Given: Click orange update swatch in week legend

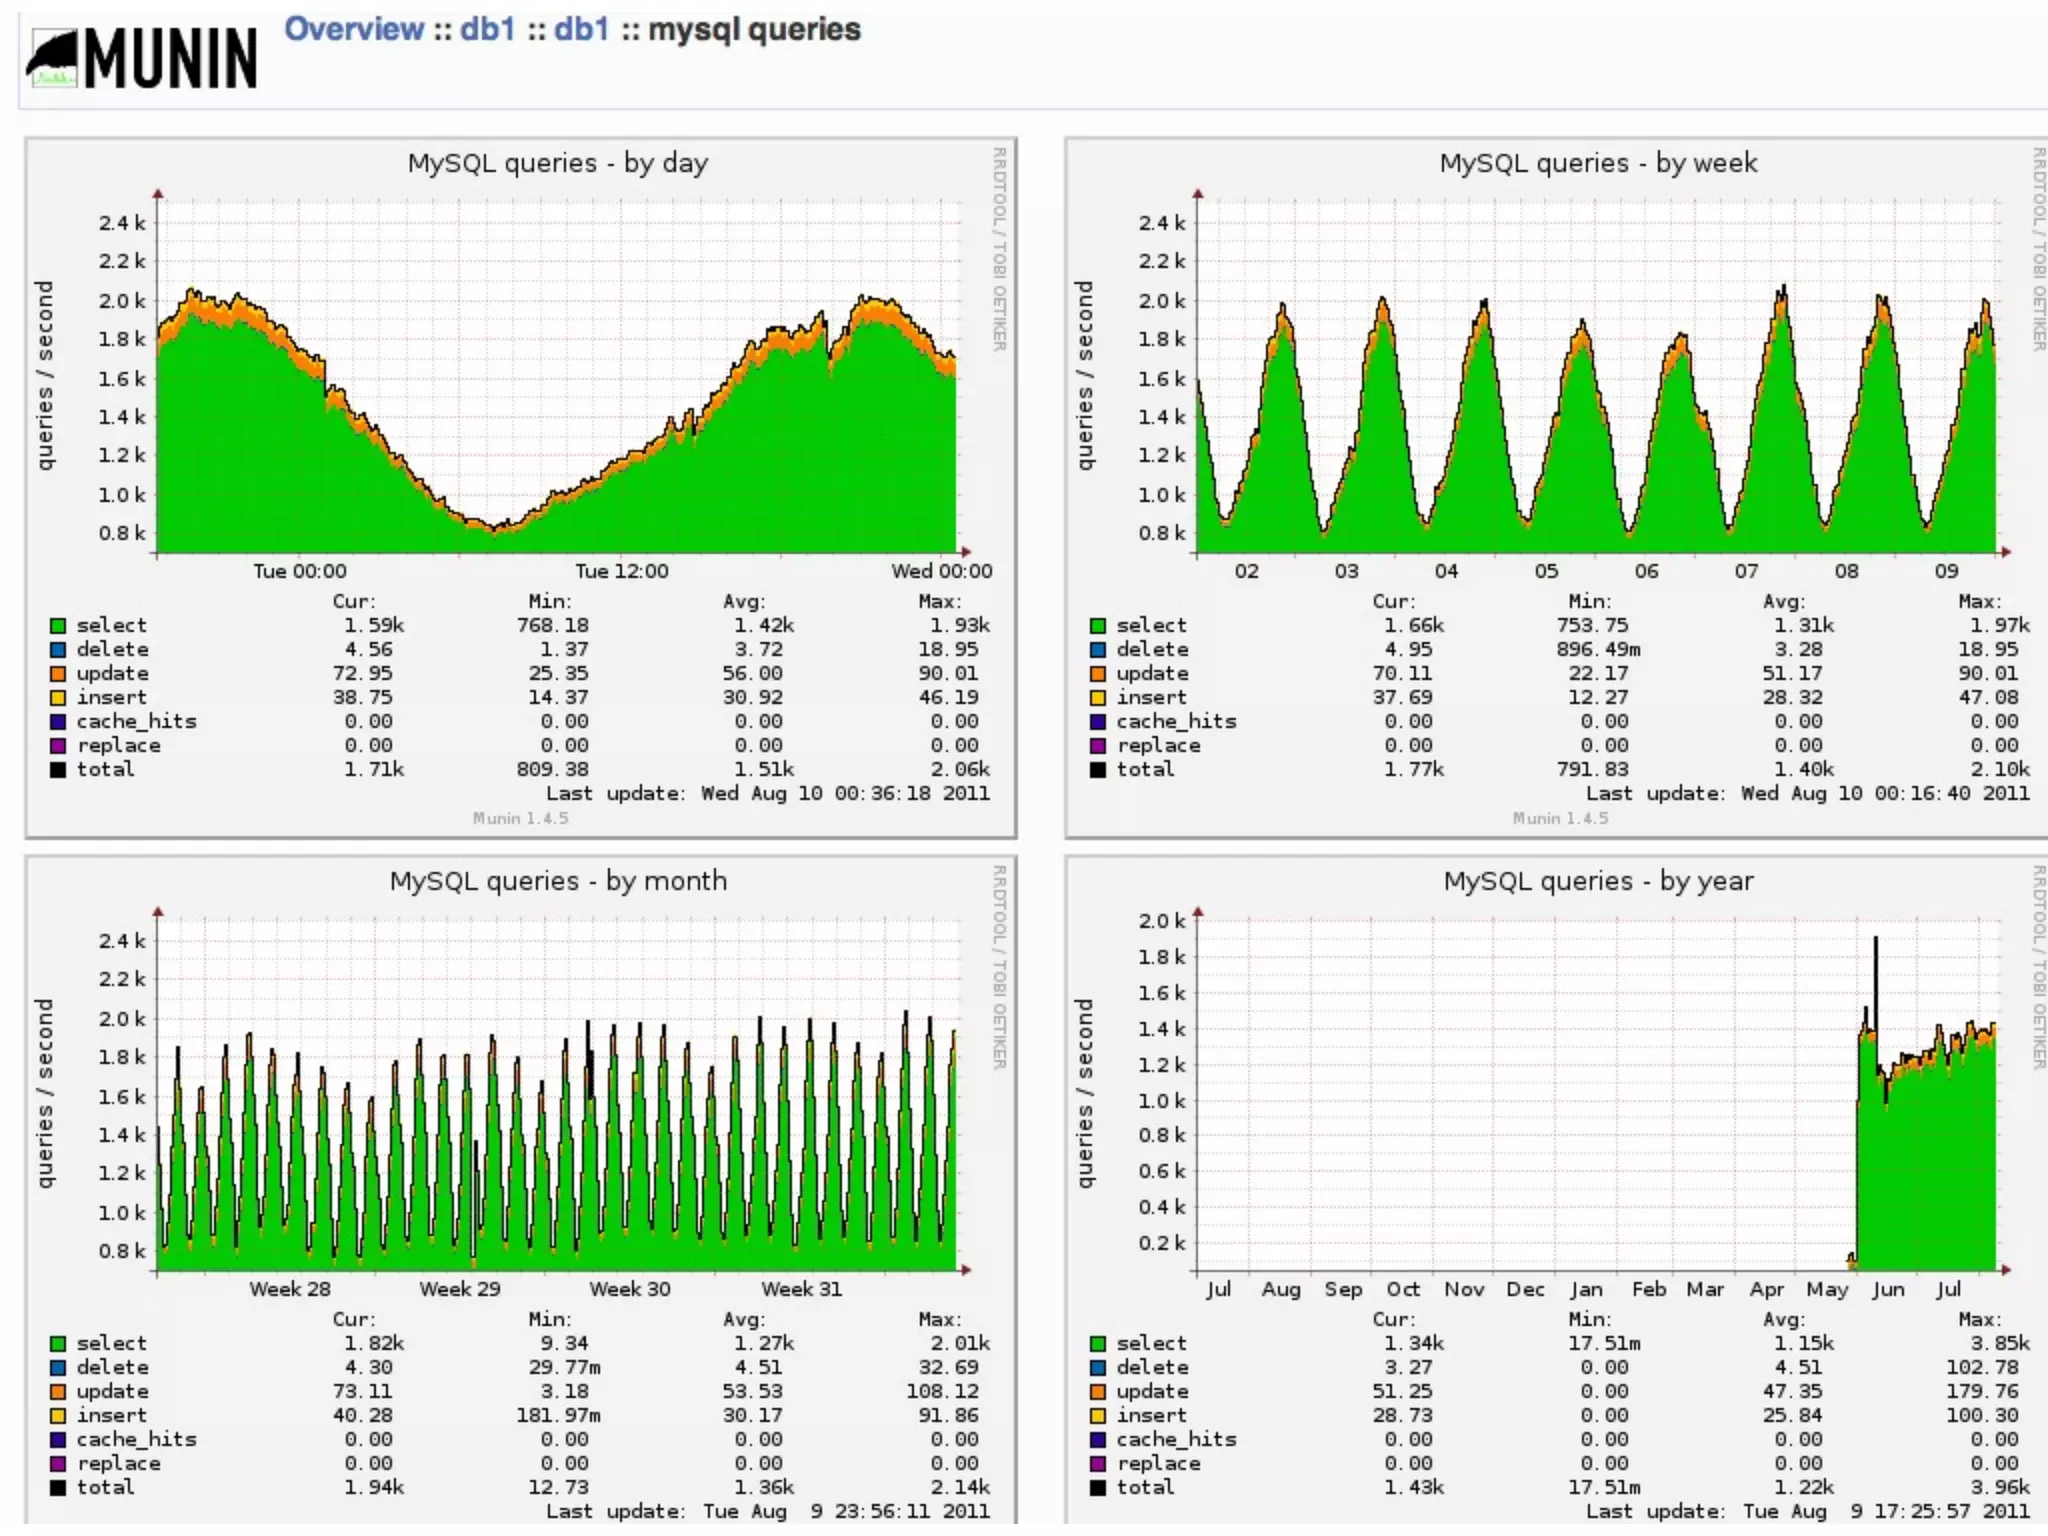Looking at the screenshot, I should coord(1098,674).
